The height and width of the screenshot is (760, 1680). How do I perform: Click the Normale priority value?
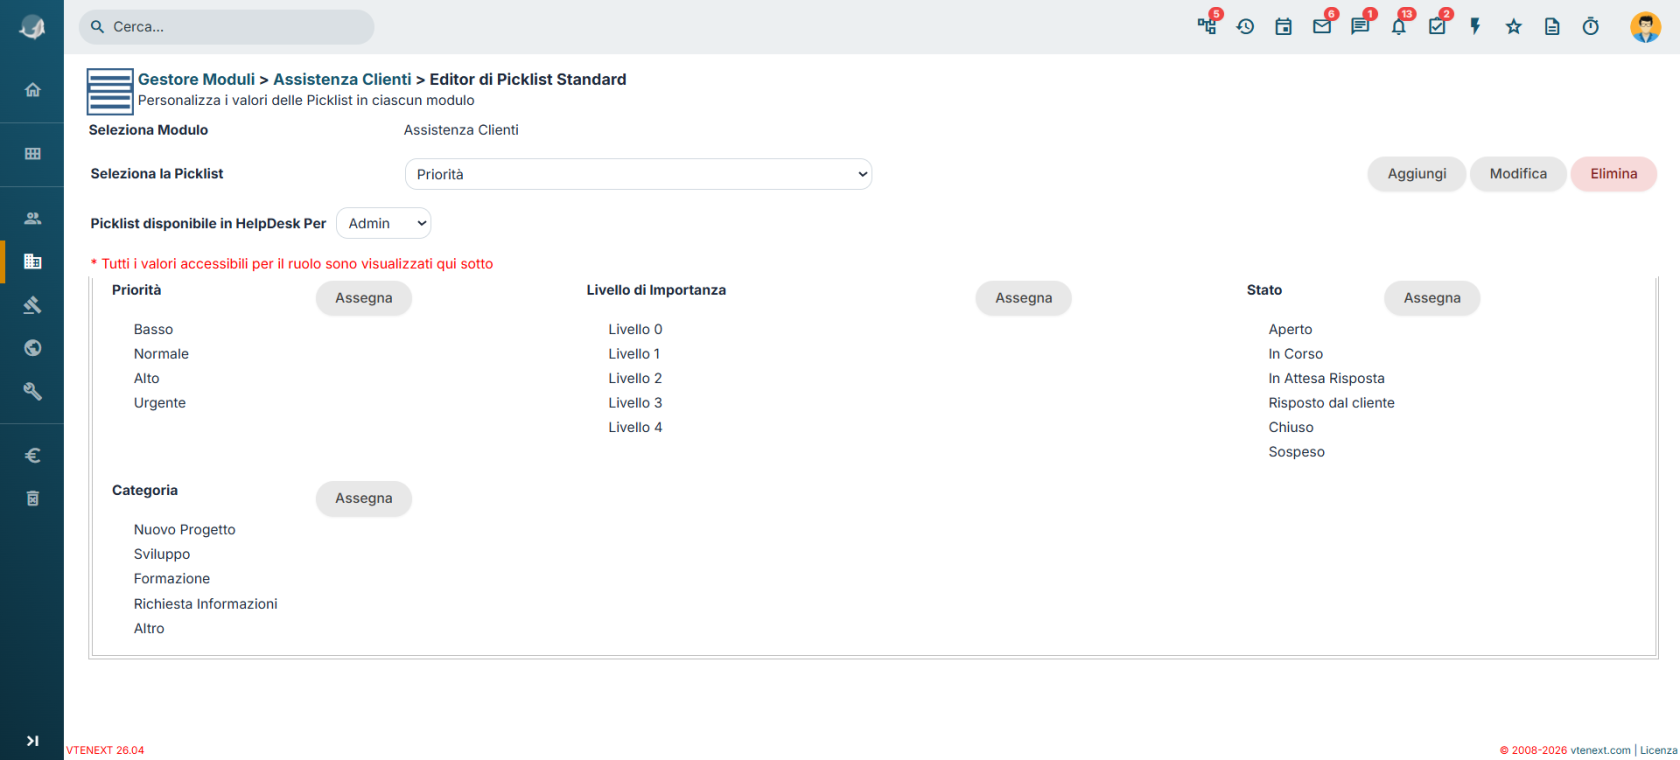161,354
